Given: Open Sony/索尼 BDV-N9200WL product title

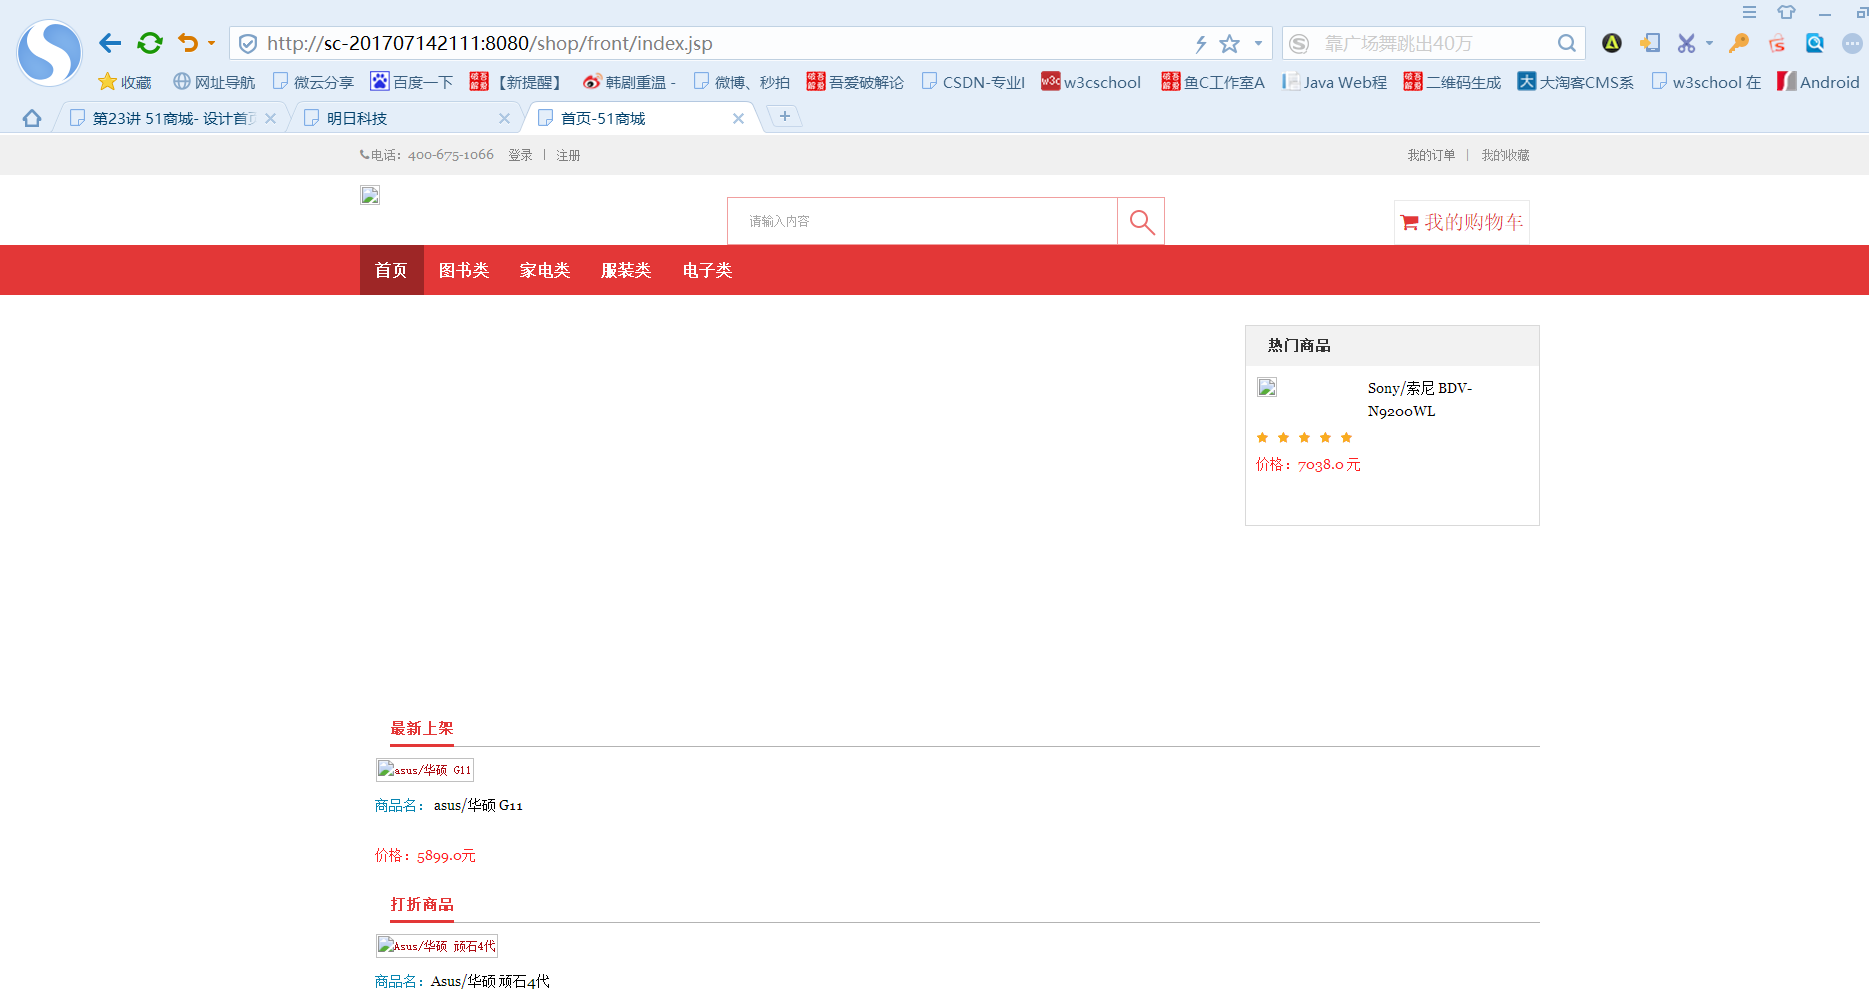Looking at the screenshot, I should pos(1420,399).
